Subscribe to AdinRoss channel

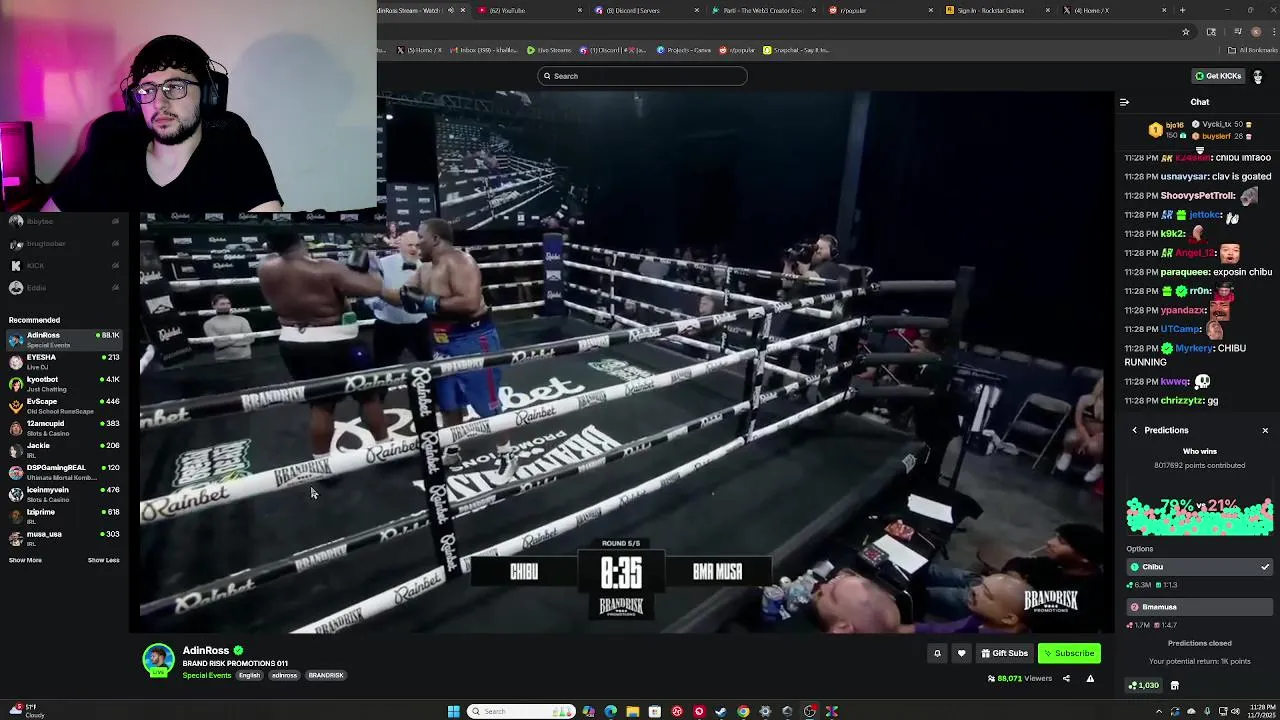(1069, 653)
